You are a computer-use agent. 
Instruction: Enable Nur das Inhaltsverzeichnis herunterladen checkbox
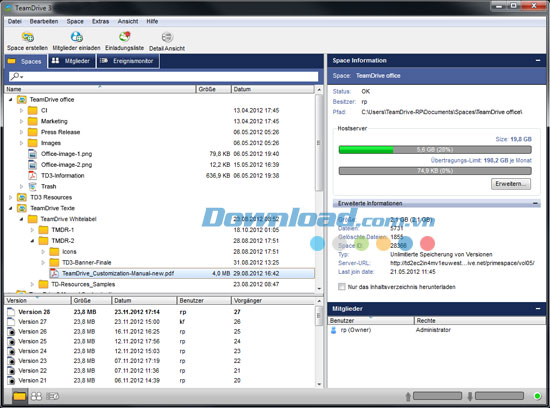click(341, 287)
